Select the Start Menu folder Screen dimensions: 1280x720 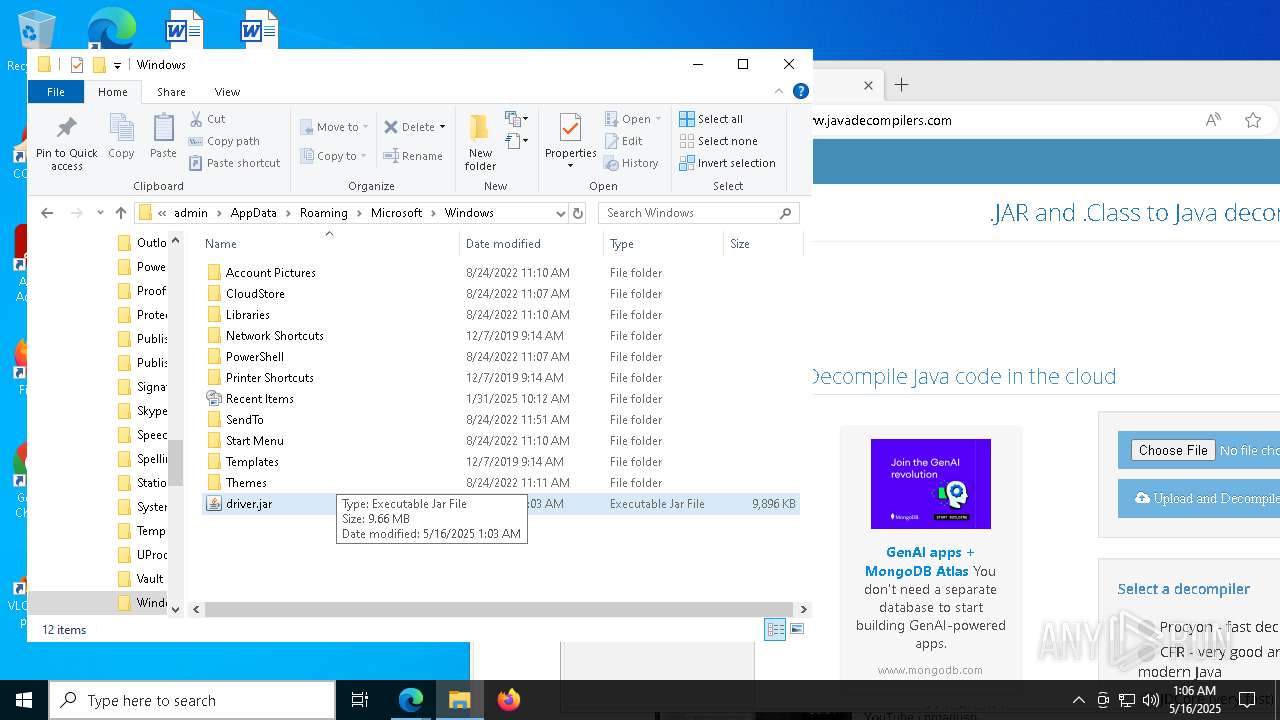pos(254,441)
